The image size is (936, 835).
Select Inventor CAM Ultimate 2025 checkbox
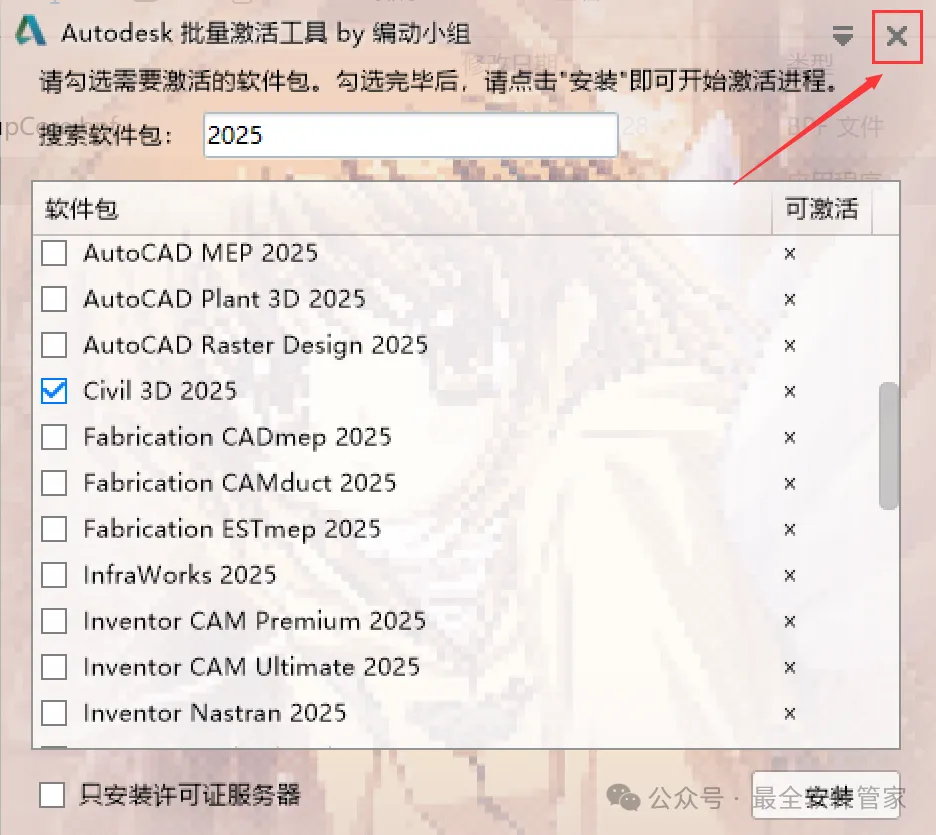54,667
